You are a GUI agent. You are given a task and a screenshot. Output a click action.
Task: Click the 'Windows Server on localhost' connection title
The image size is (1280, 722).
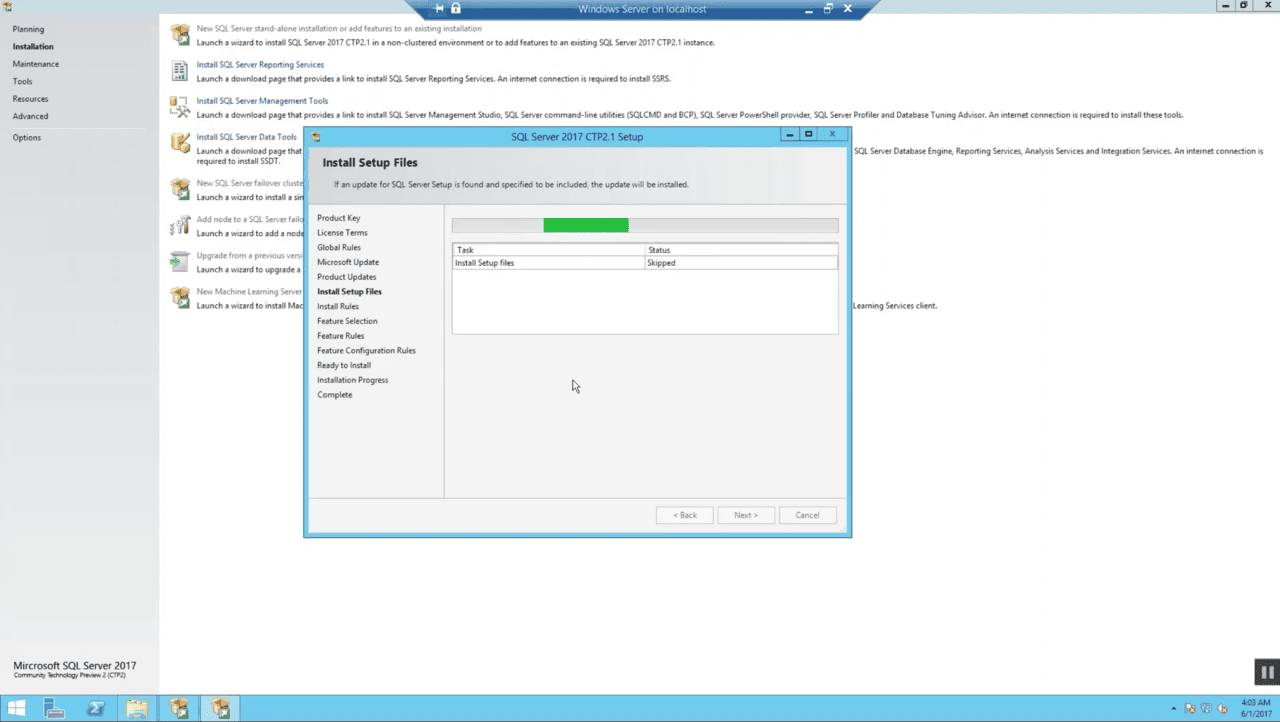coord(642,9)
